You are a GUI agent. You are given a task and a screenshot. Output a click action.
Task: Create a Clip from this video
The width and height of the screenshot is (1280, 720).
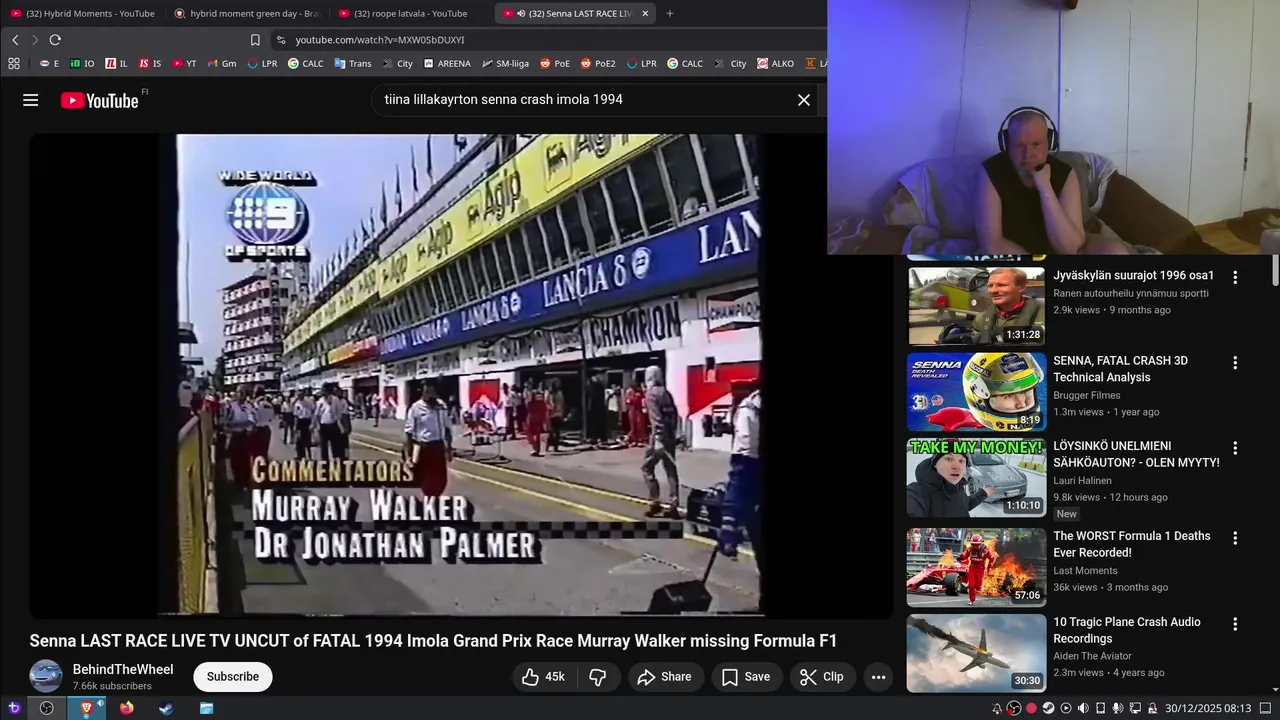click(x=822, y=677)
